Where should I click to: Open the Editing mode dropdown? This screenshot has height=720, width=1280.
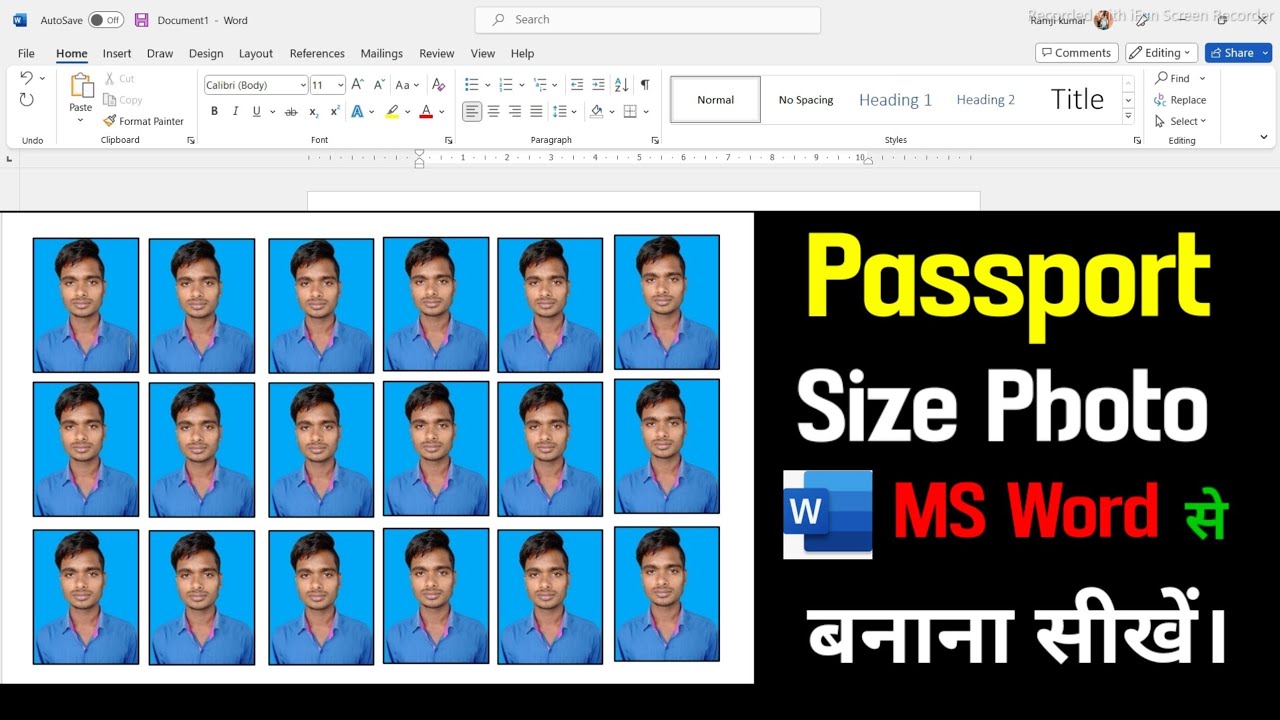click(1161, 53)
